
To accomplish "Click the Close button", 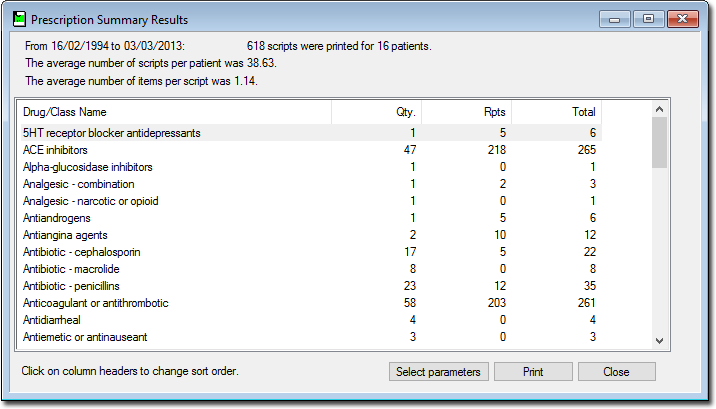I will click(x=616, y=372).
